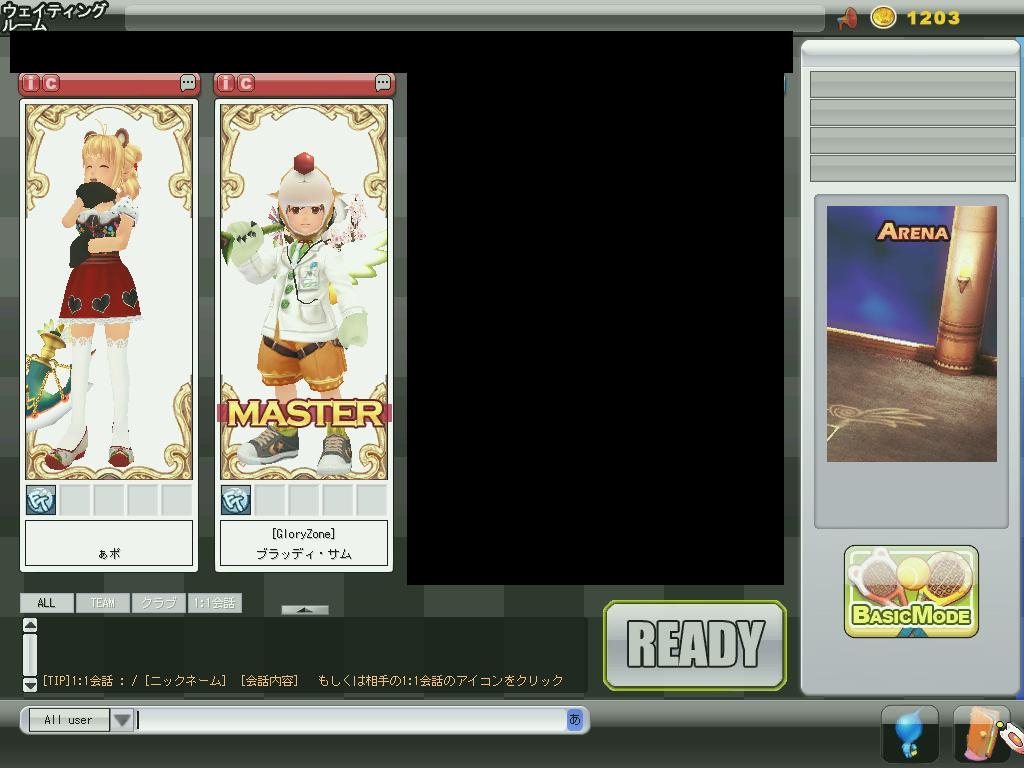
Task: Open 1:1 chat with the left player
Action: [188, 83]
